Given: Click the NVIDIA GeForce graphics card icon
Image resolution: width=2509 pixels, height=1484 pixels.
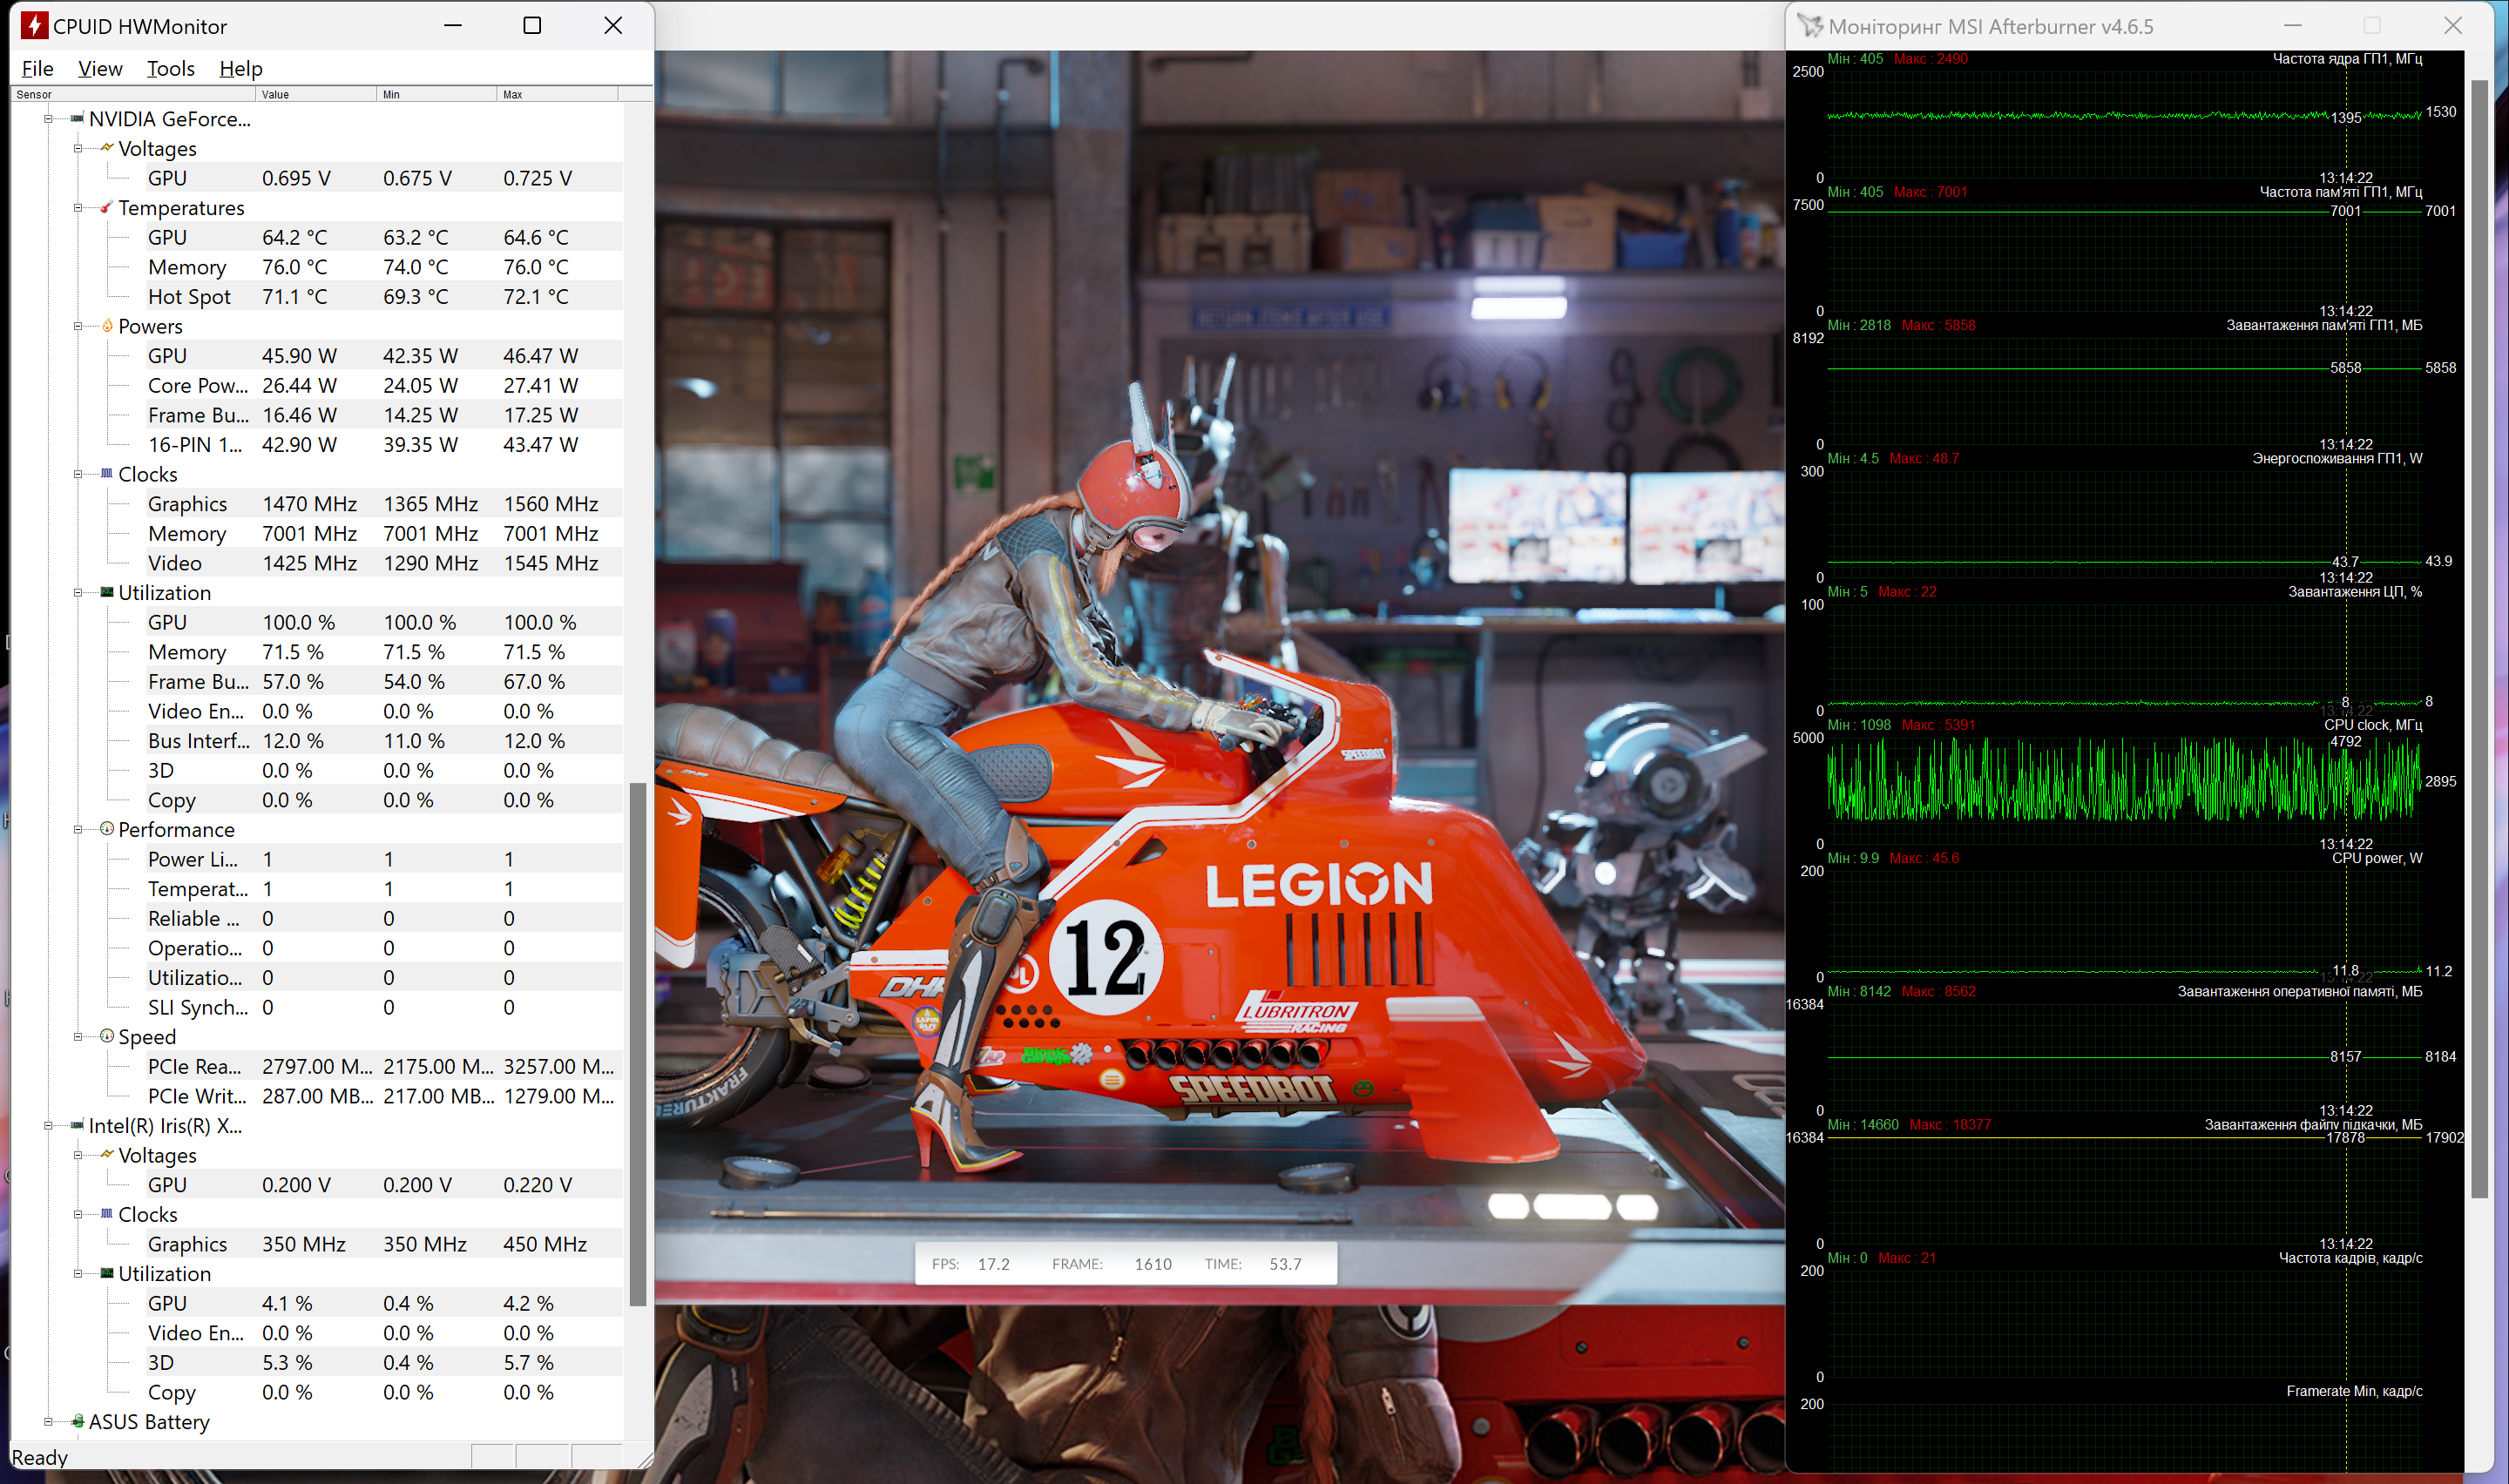Looking at the screenshot, I should pos(77,119).
